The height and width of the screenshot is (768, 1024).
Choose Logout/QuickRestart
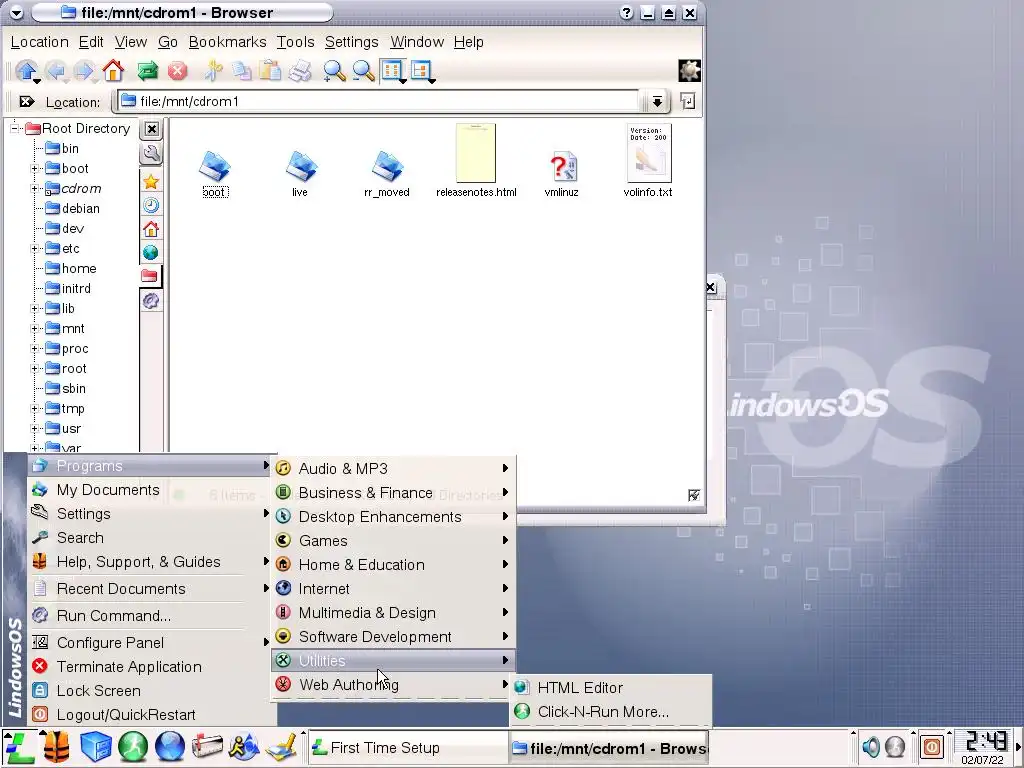coord(150,714)
